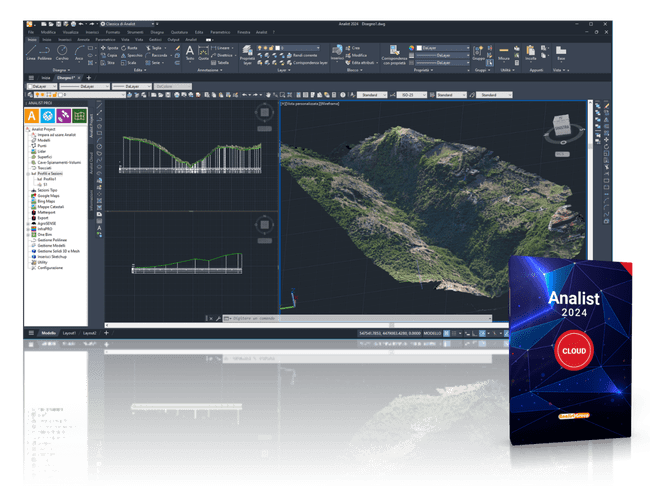Click Corrispondenza con proprietà tool

394,55
